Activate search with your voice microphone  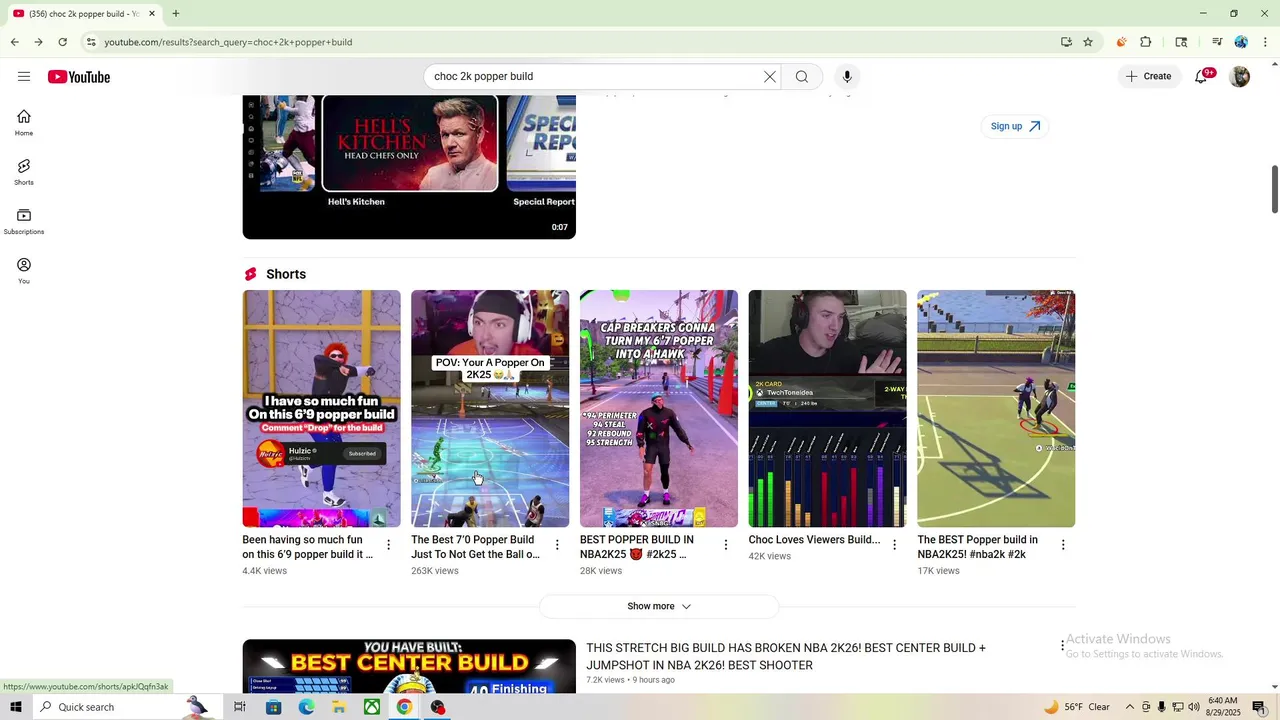click(847, 77)
